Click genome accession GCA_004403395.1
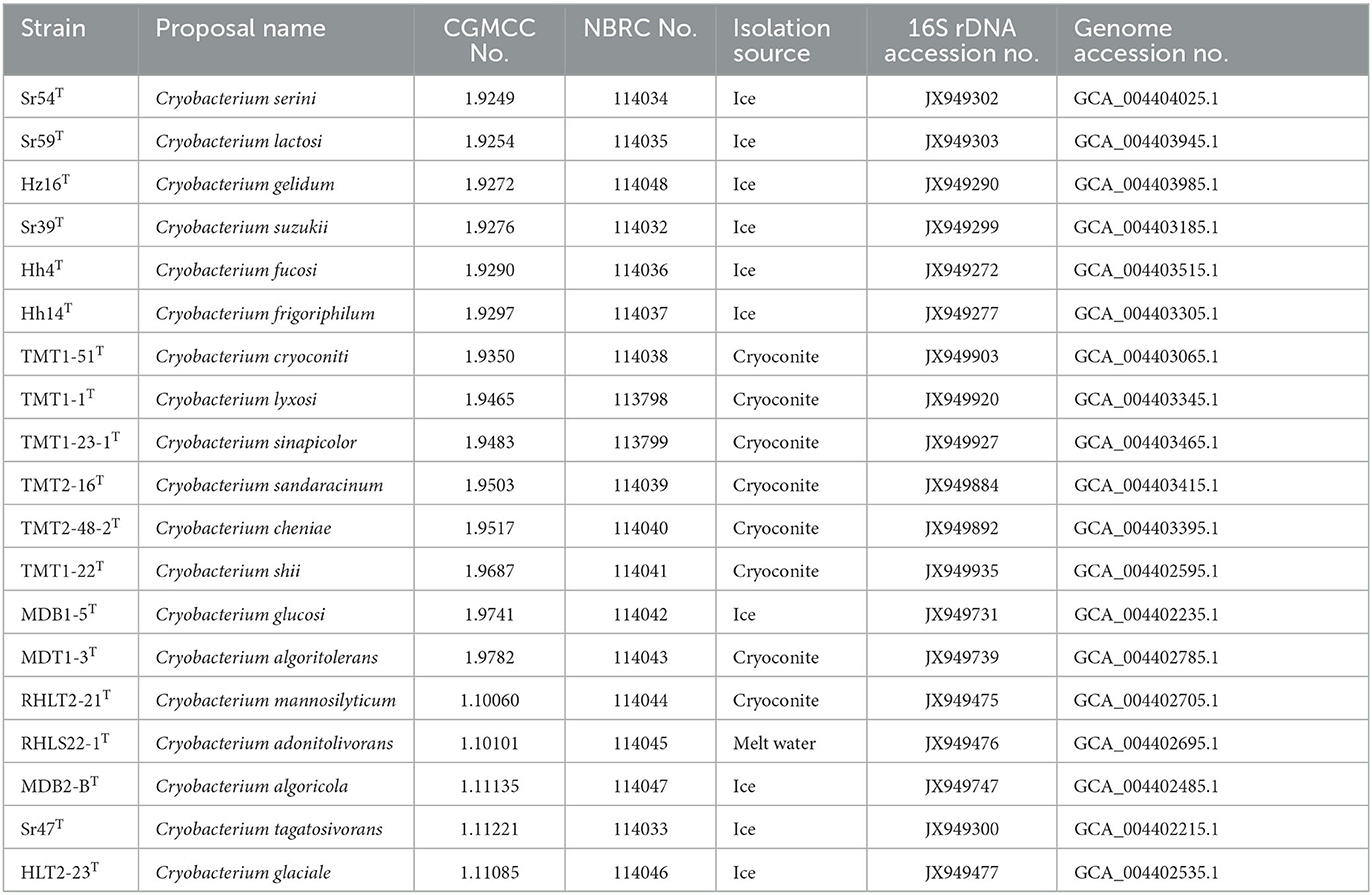 pos(1146,528)
